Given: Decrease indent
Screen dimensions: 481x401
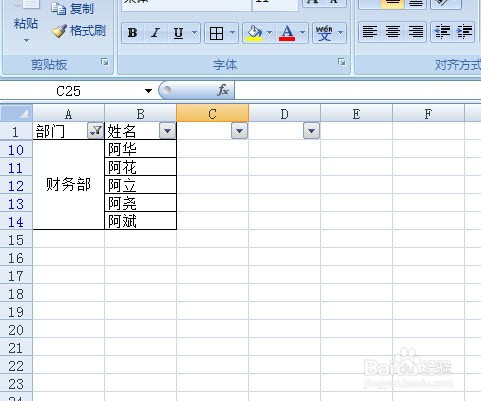Looking at the screenshot, I should [442, 32].
